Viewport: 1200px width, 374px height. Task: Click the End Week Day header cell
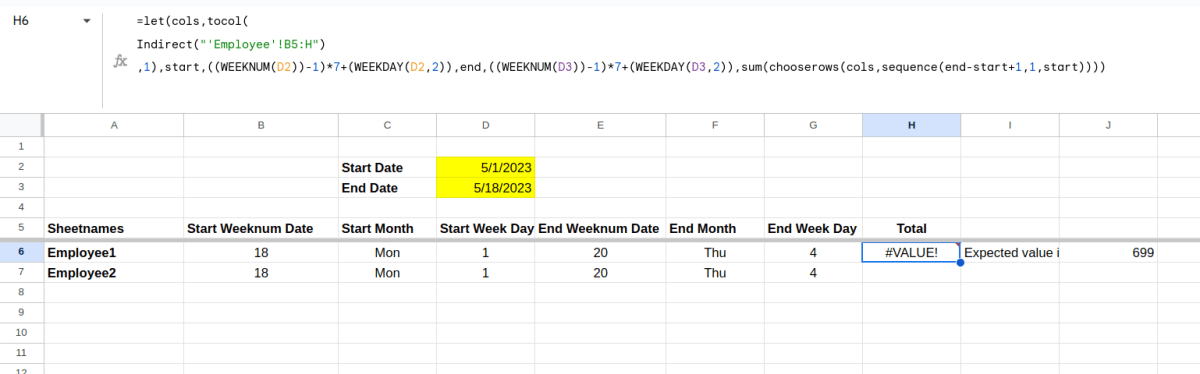coord(813,228)
